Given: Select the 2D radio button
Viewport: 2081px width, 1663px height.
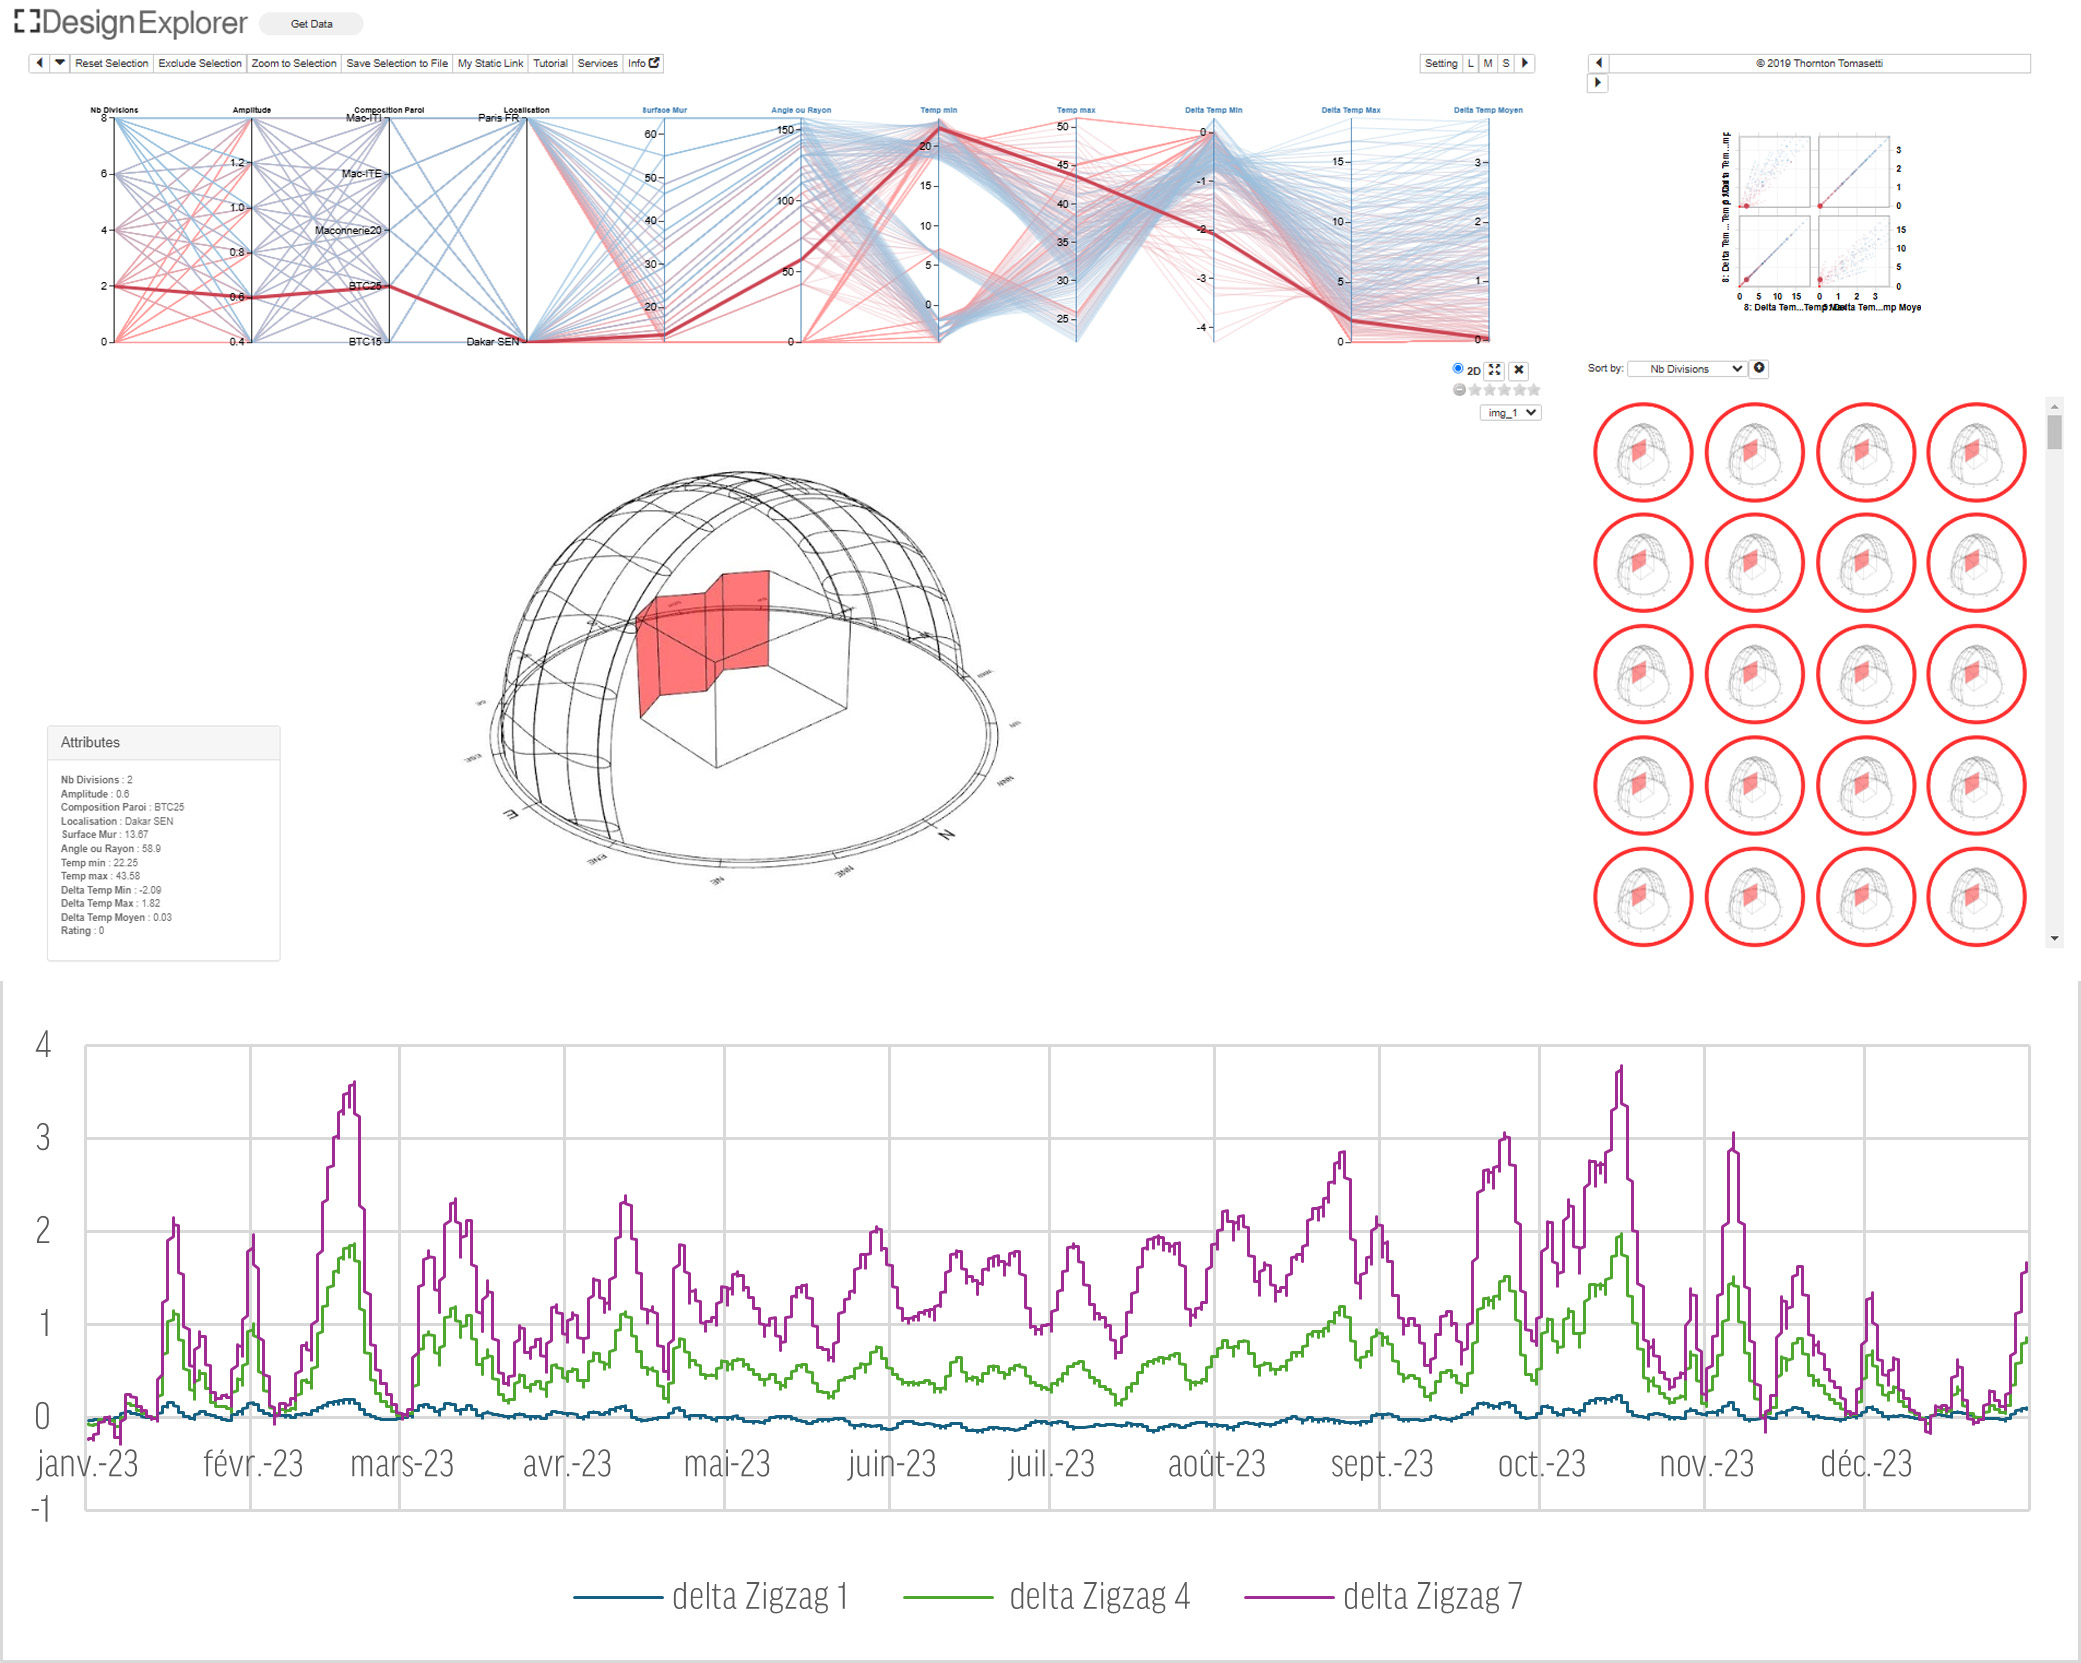Looking at the screenshot, I should click(x=1458, y=369).
